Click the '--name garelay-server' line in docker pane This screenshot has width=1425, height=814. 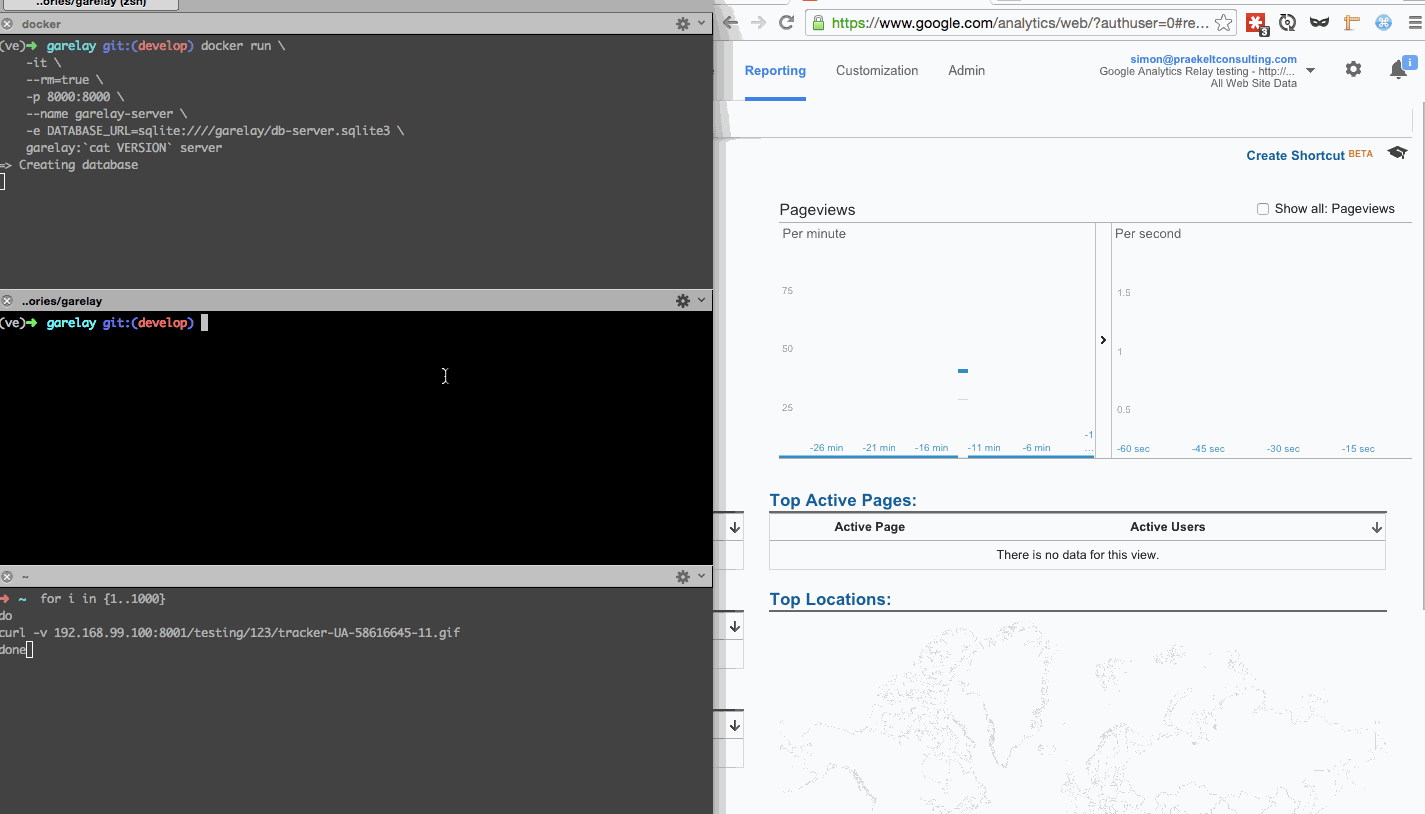[x=106, y=114]
